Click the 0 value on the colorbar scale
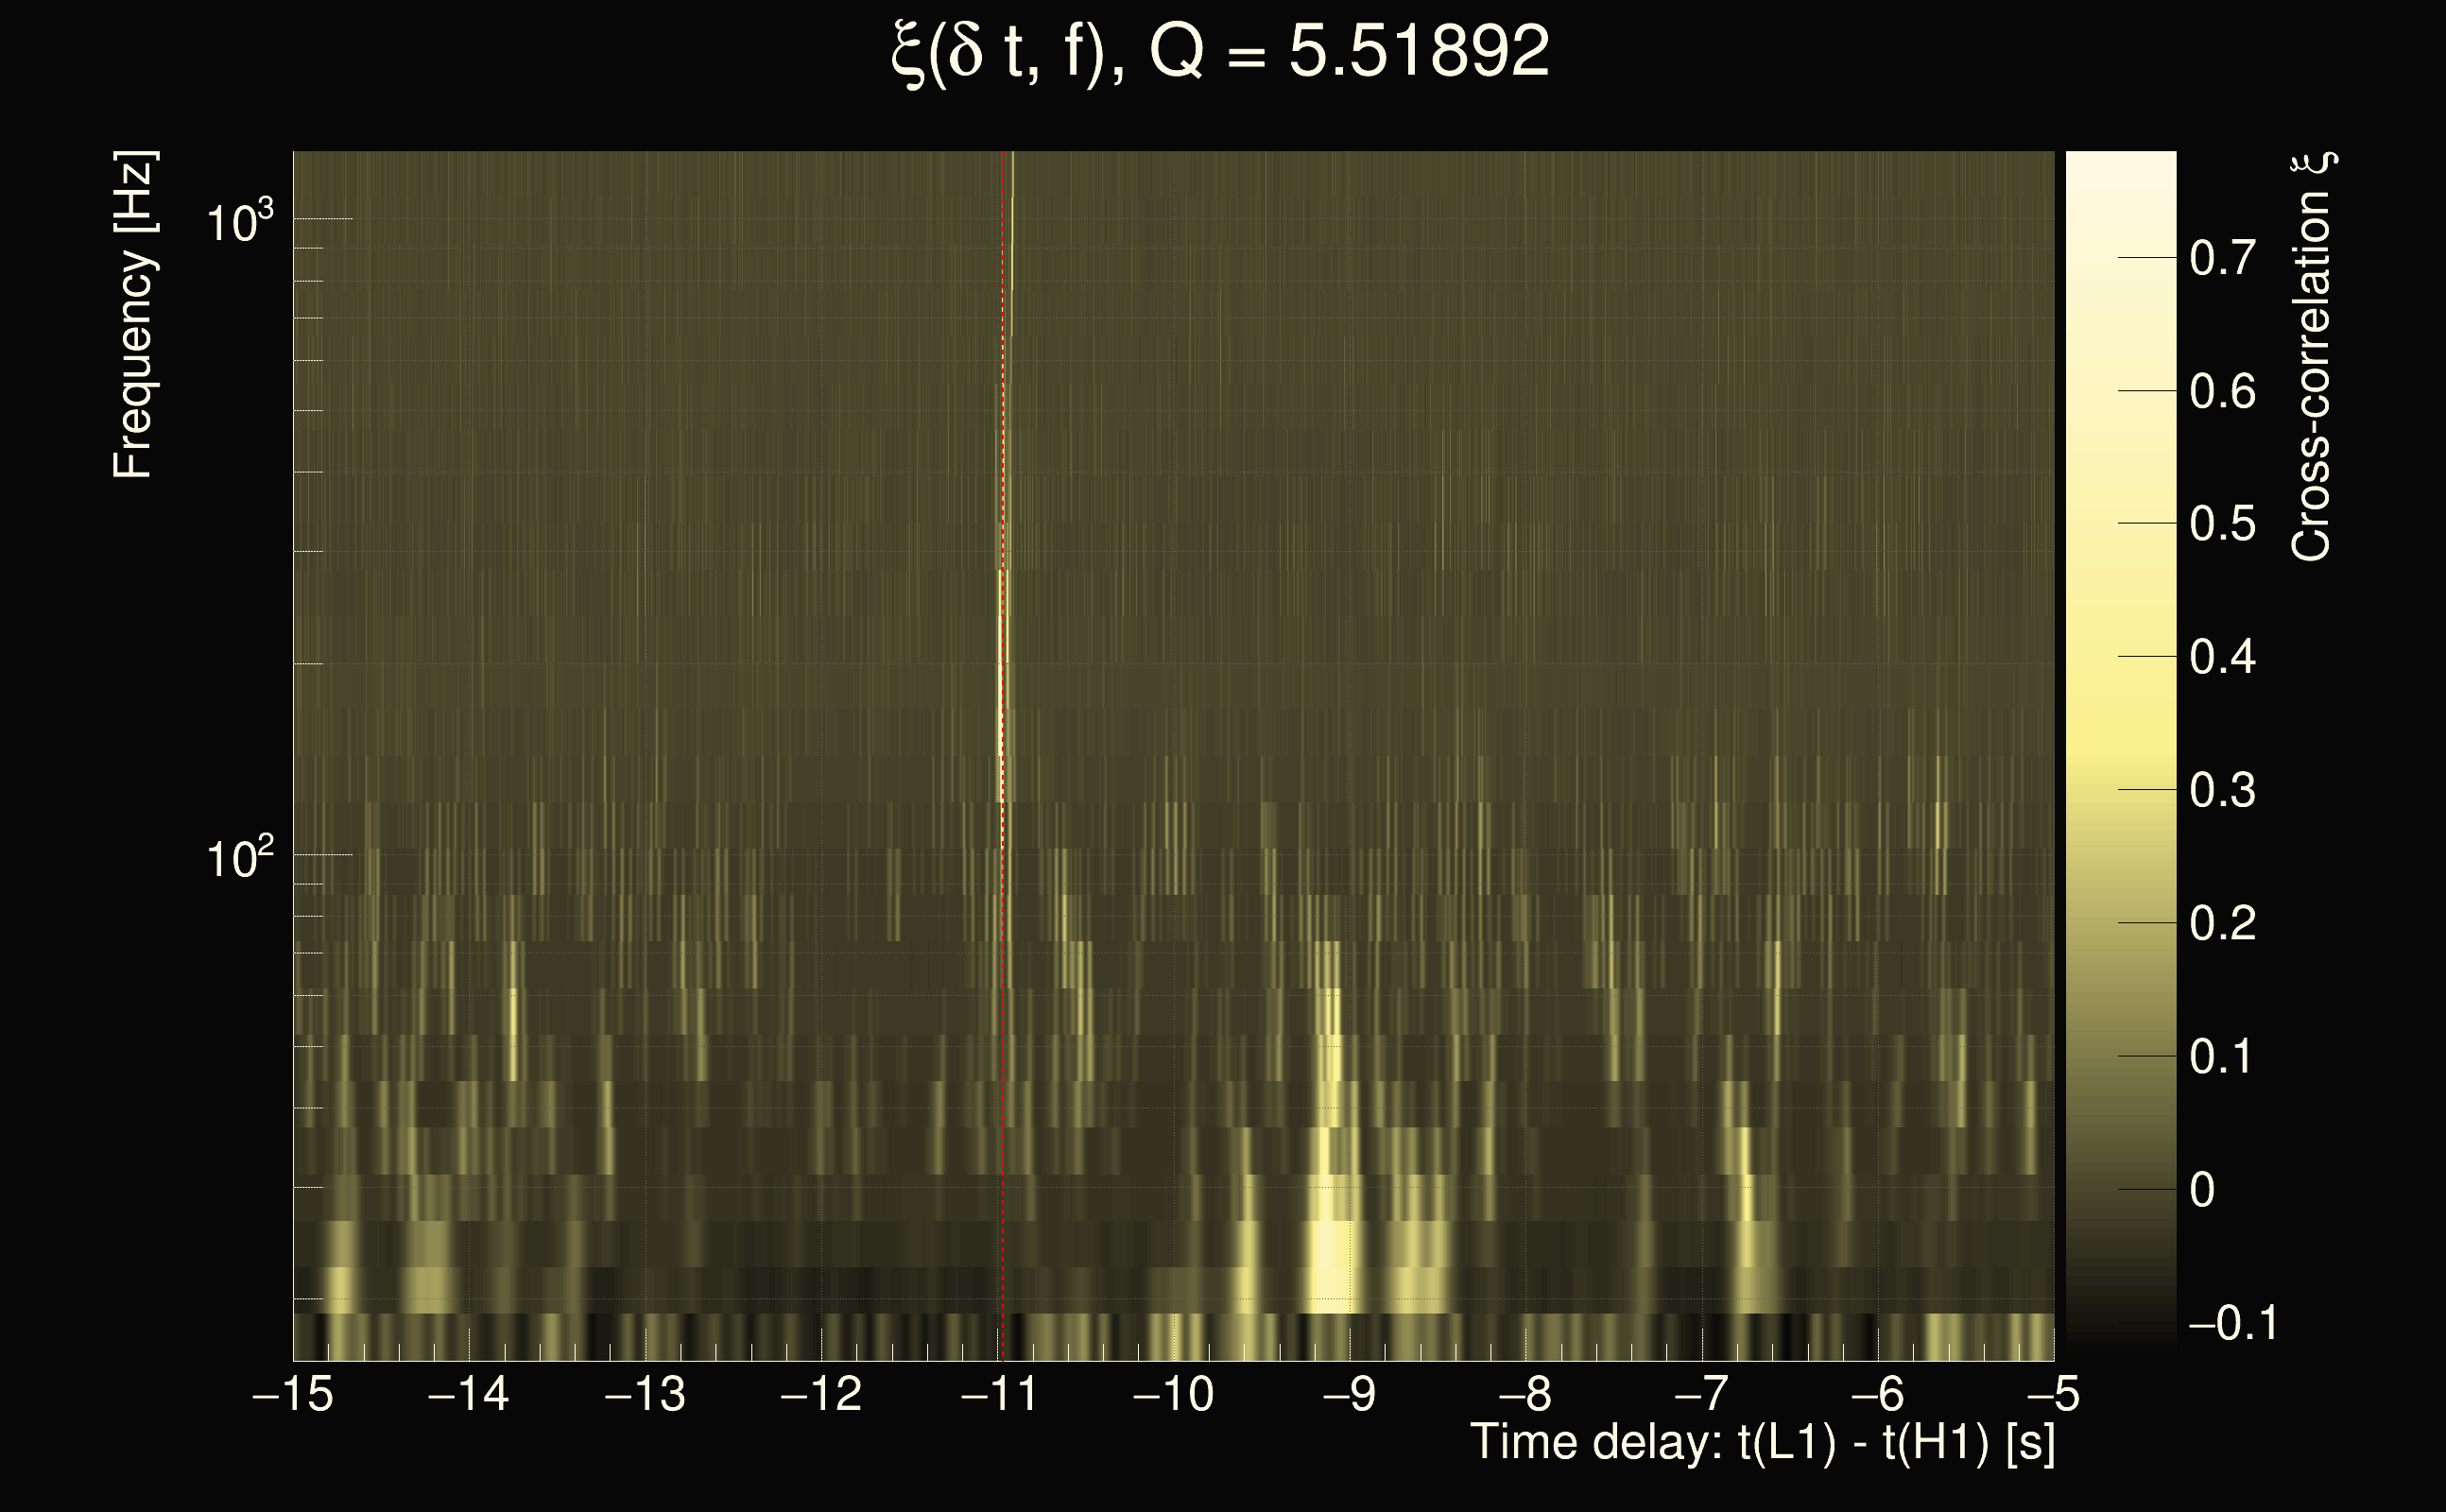The height and width of the screenshot is (1512, 2446). [x=2202, y=1190]
